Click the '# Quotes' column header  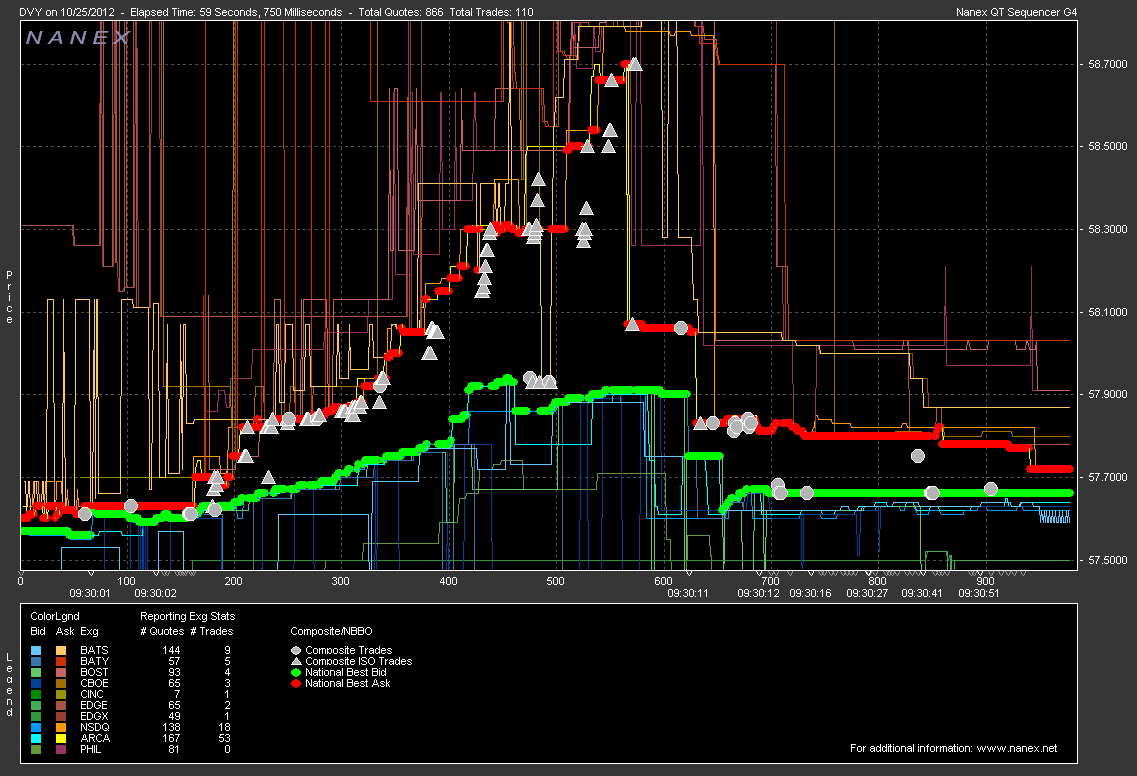[162, 631]
